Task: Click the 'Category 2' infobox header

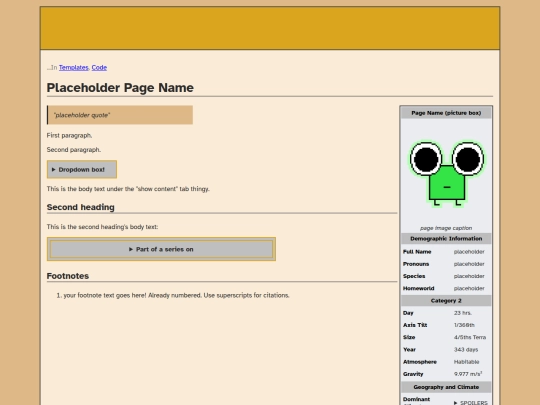Action: (x=446, y=301)
